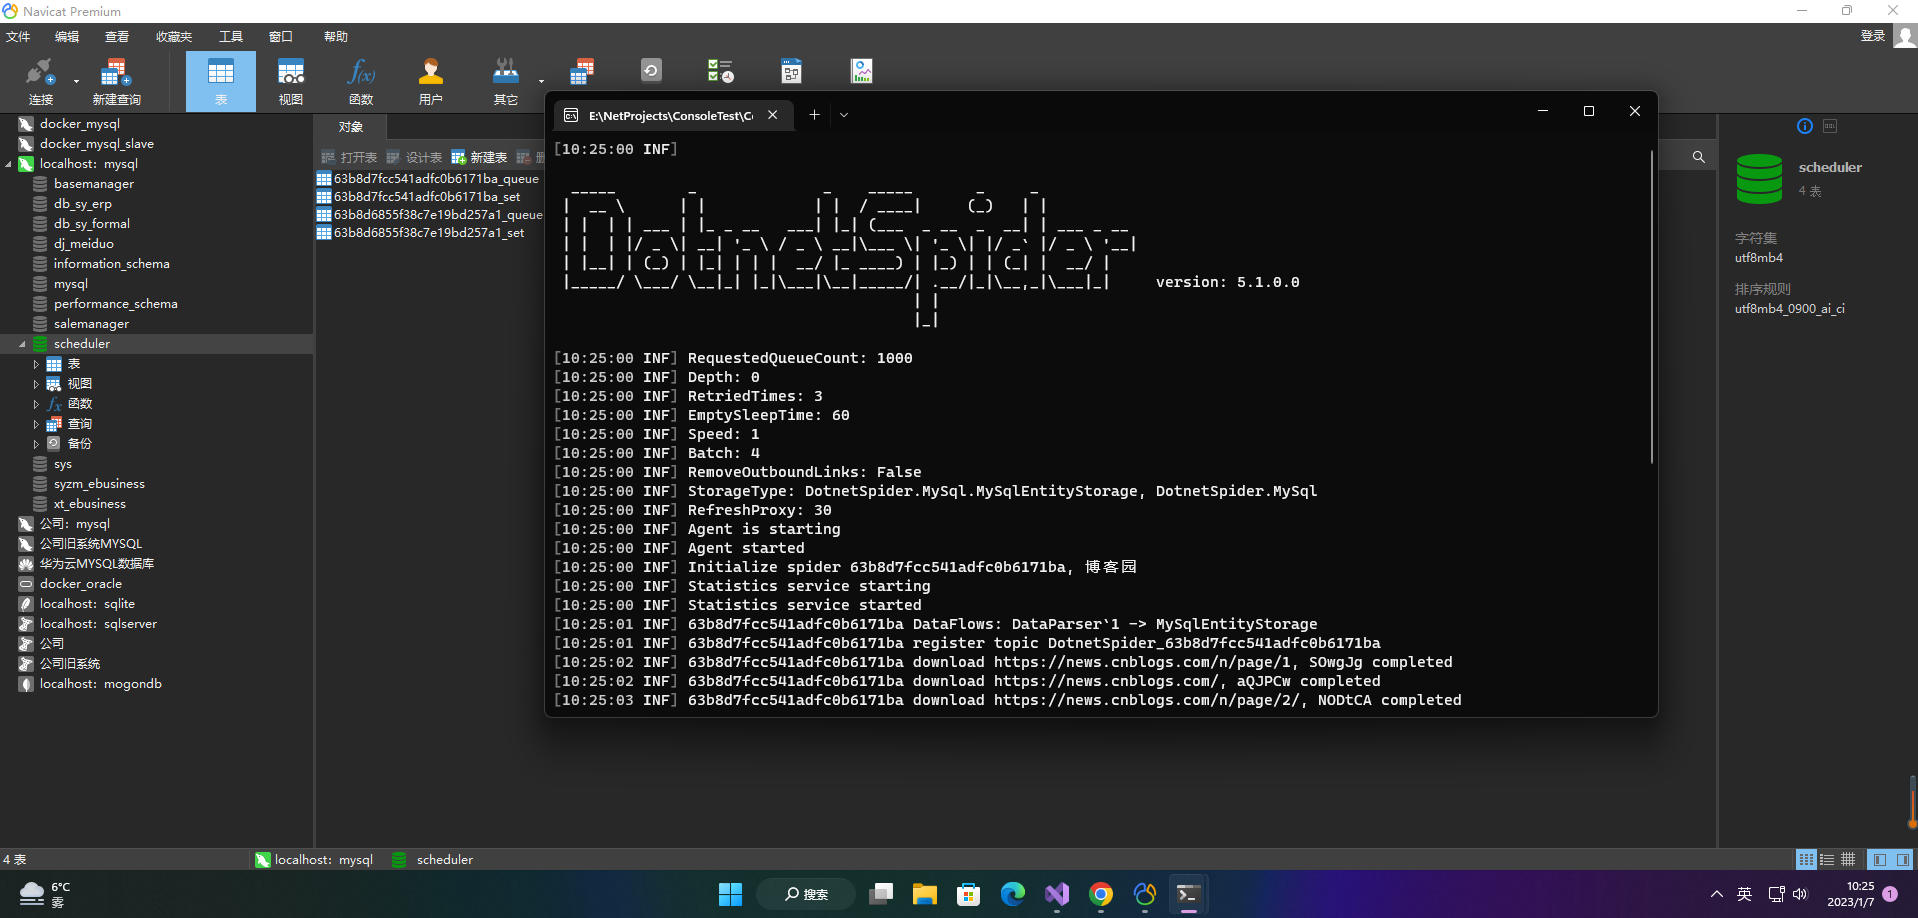
Task: Click the automation schedule icon in toolbar
Action: pyautogui.click(x=720, y=70)
